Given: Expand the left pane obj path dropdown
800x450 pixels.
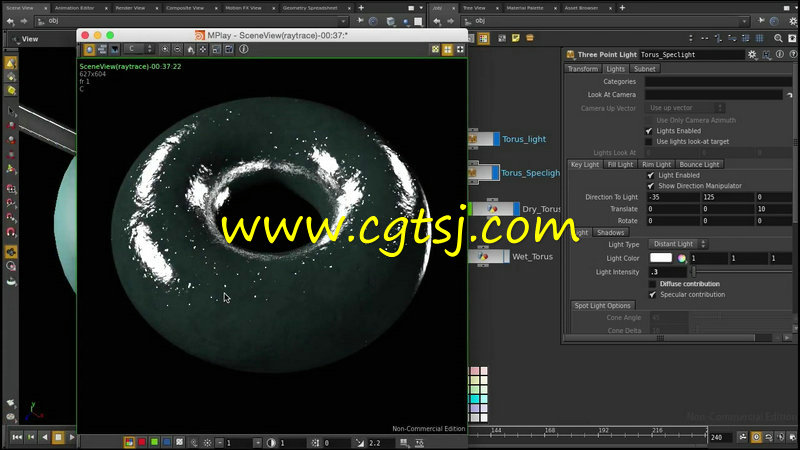Looking at the screenshot, I should tap(343, 21).
